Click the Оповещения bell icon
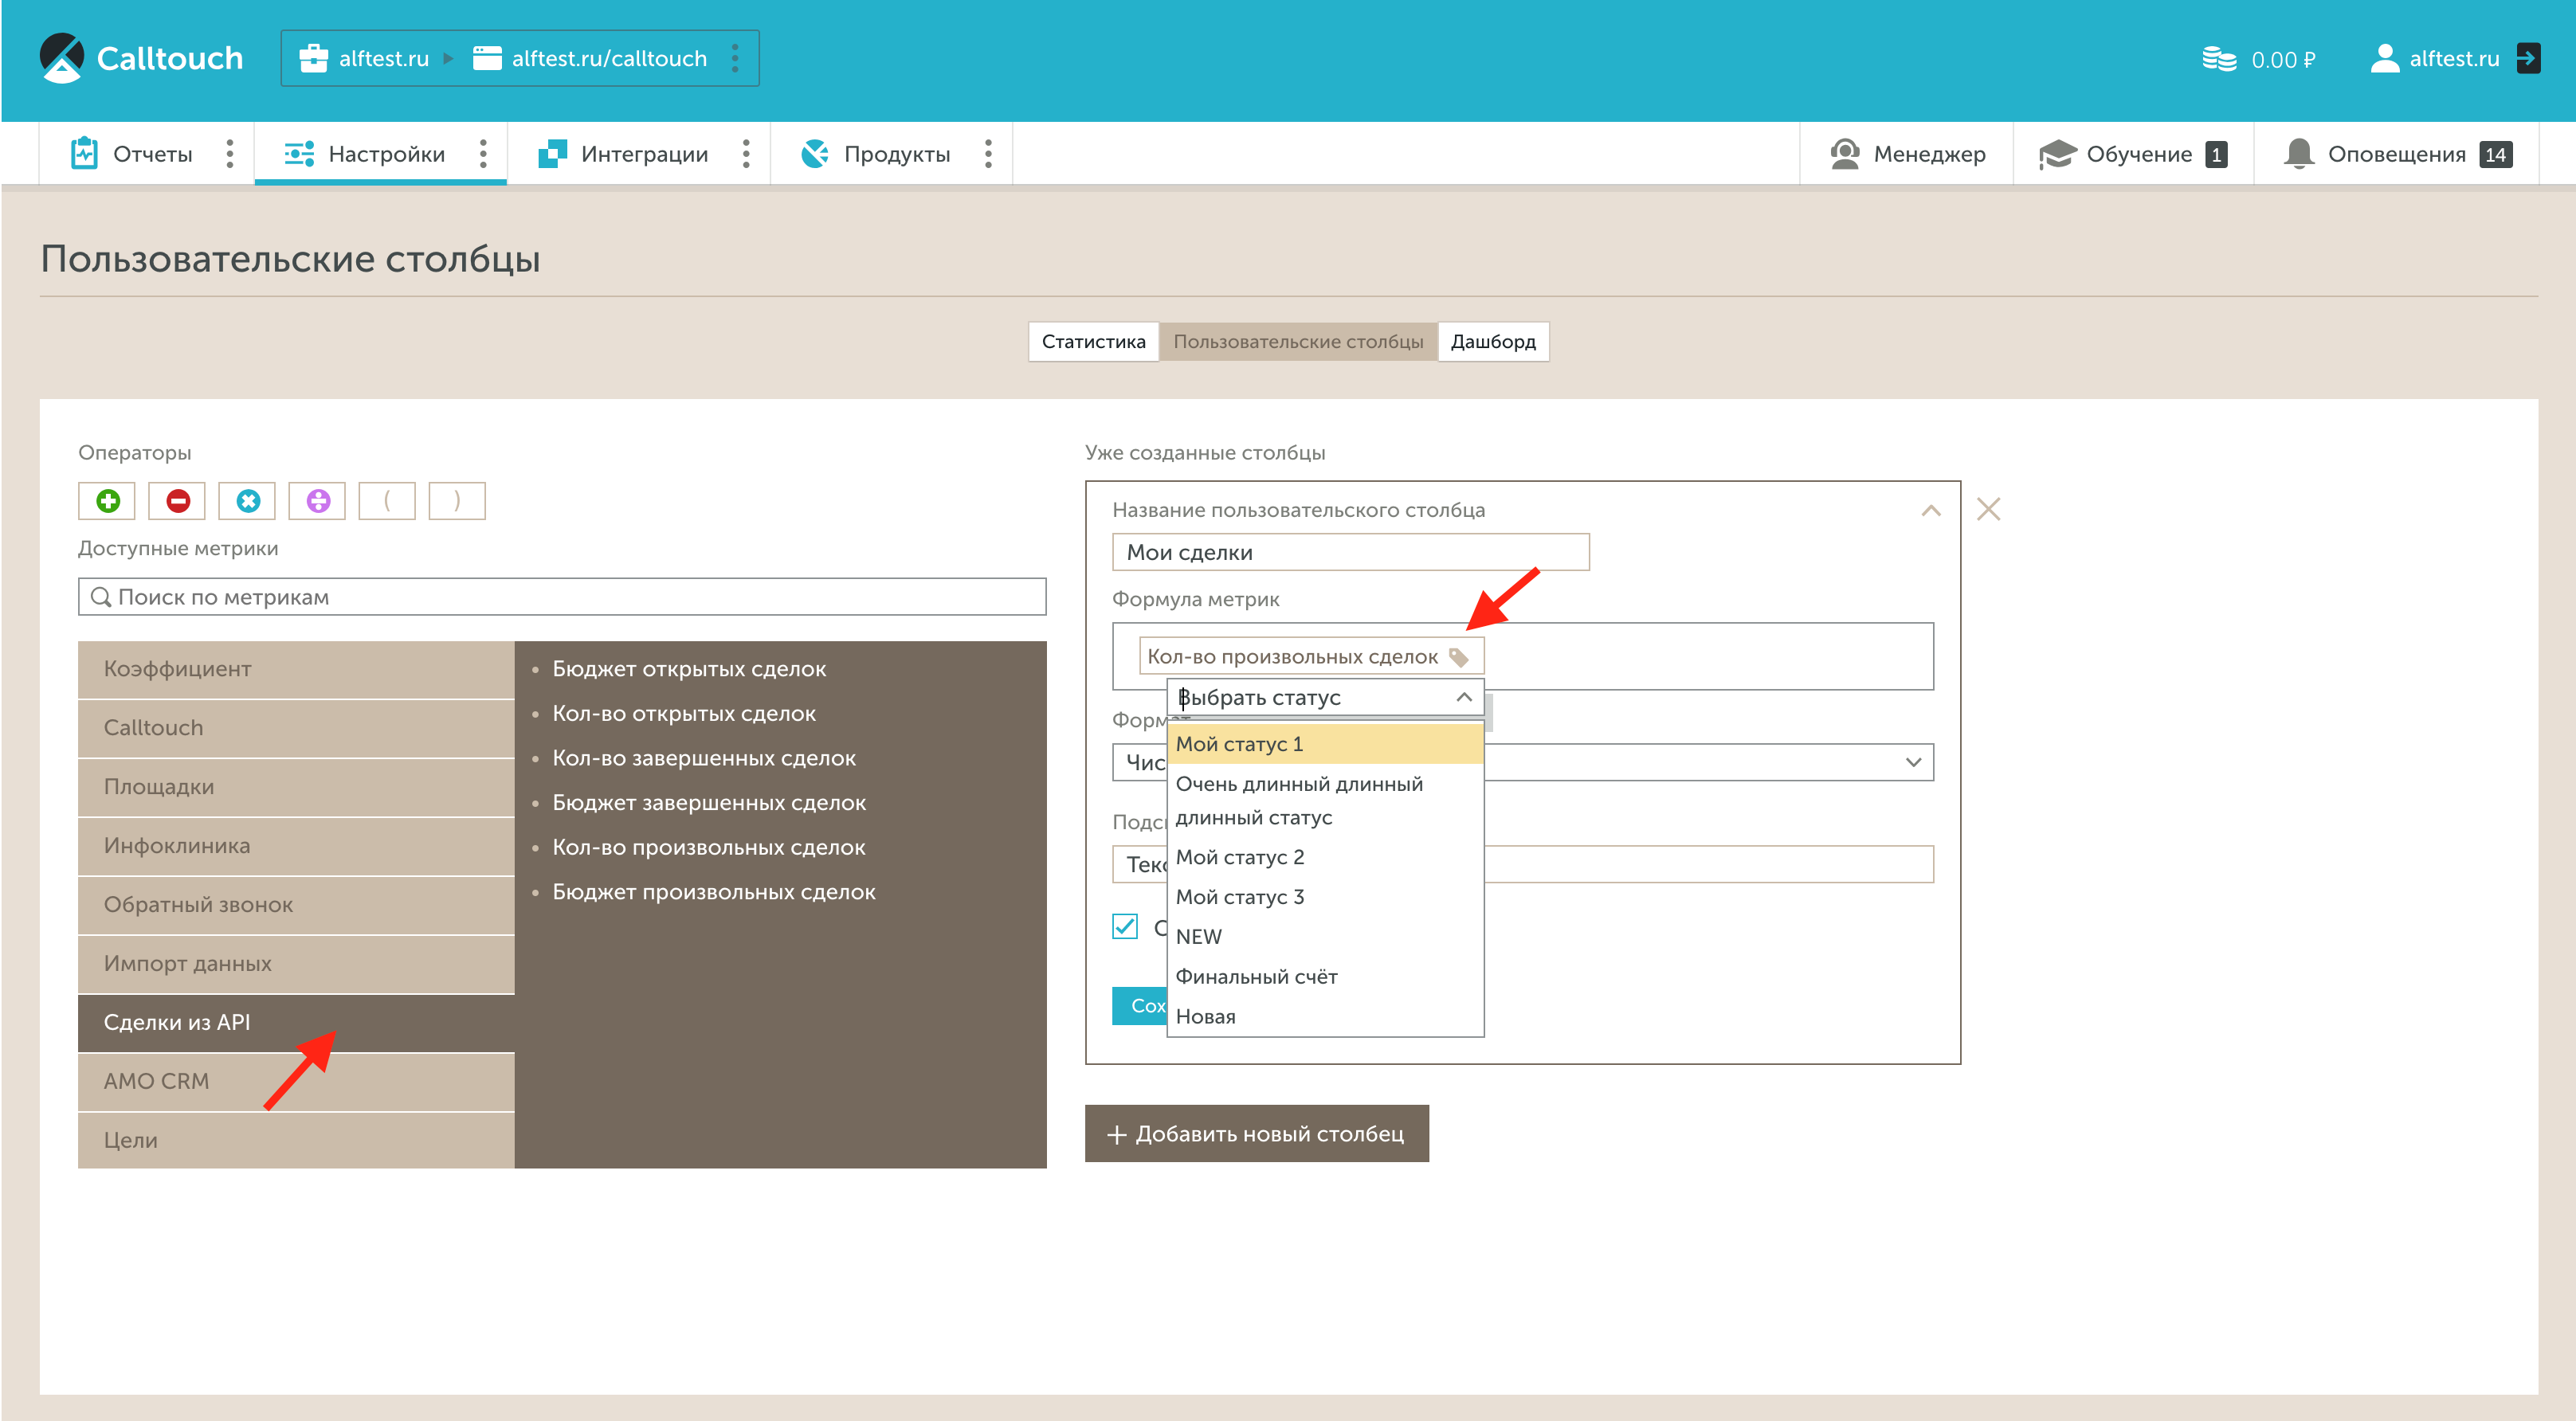The height and width of the screenshot is (1421, 2576). (2299, 154)
